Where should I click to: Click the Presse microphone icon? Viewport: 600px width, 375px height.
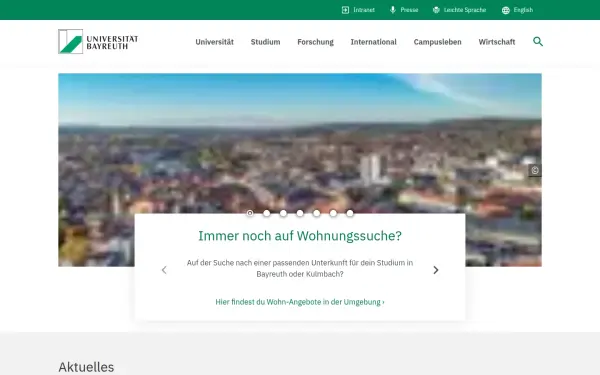click(x=393, y=10)
